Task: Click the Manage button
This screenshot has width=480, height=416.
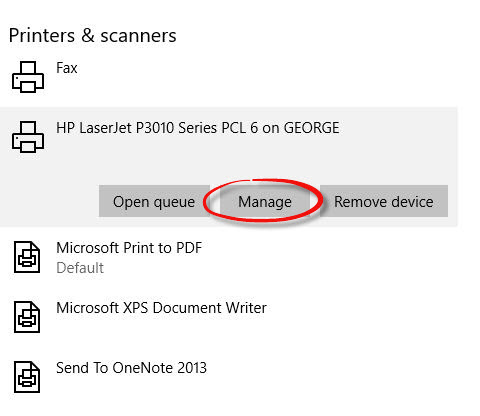Action: (x=265, y=201)
